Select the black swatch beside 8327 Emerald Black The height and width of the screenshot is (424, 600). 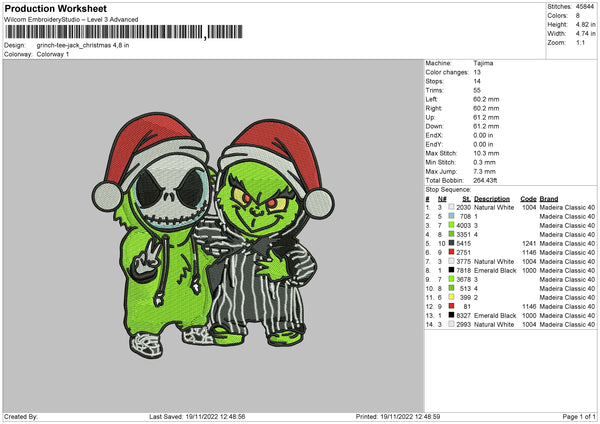(x=451, y=315)
